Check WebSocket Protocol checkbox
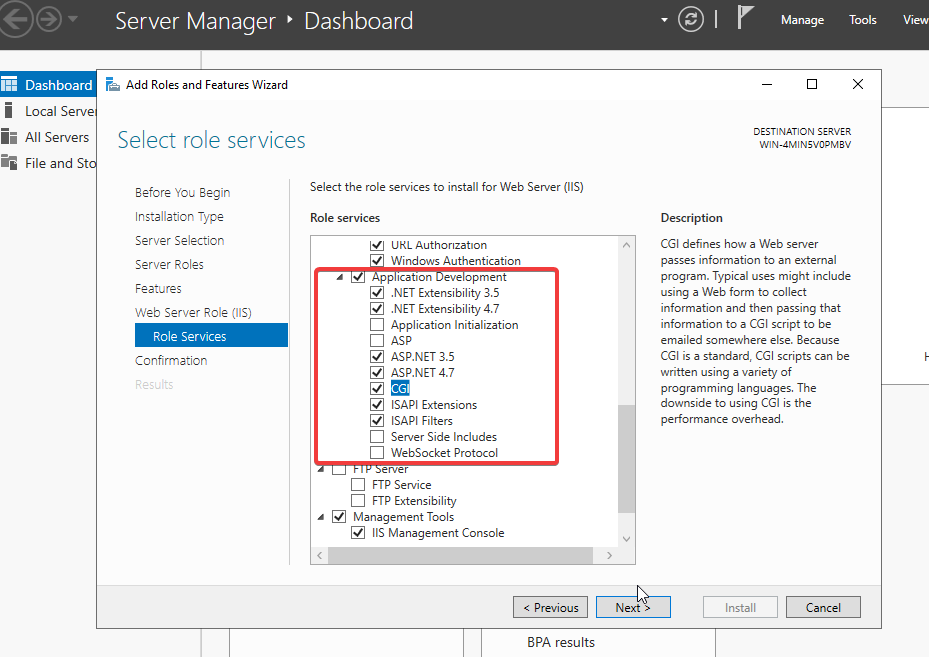This screenshot has width=929, height=657. (x=377, y=453)
